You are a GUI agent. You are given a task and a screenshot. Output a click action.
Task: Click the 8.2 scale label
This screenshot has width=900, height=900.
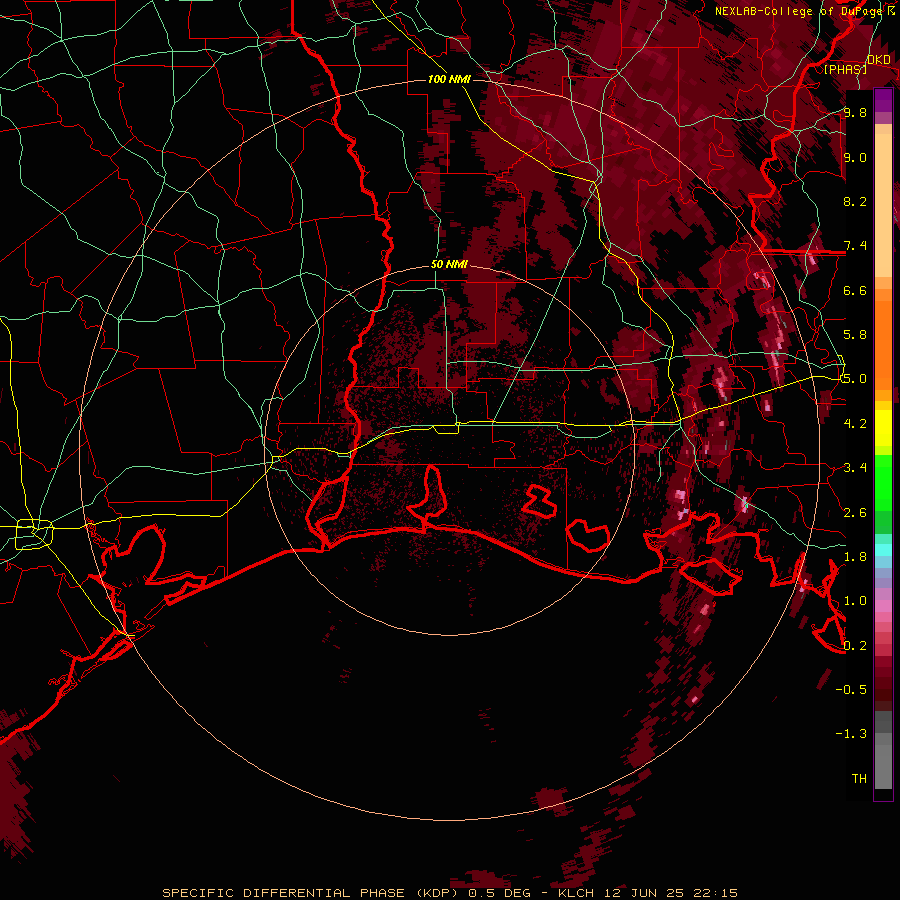[x=855, y=201]
